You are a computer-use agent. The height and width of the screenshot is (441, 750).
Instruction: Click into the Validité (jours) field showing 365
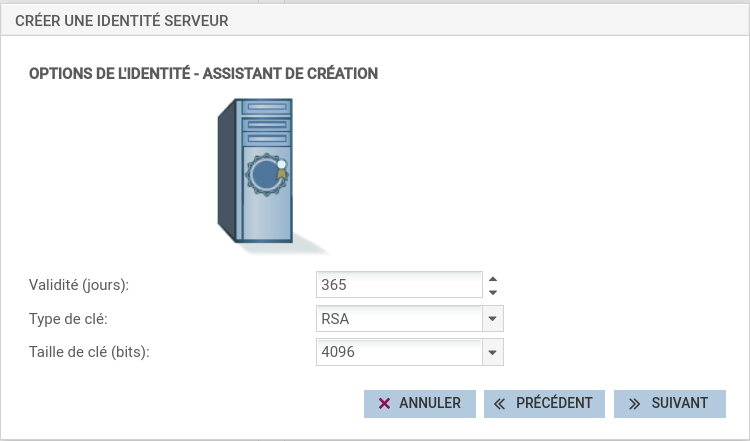(x=398, y=285)
